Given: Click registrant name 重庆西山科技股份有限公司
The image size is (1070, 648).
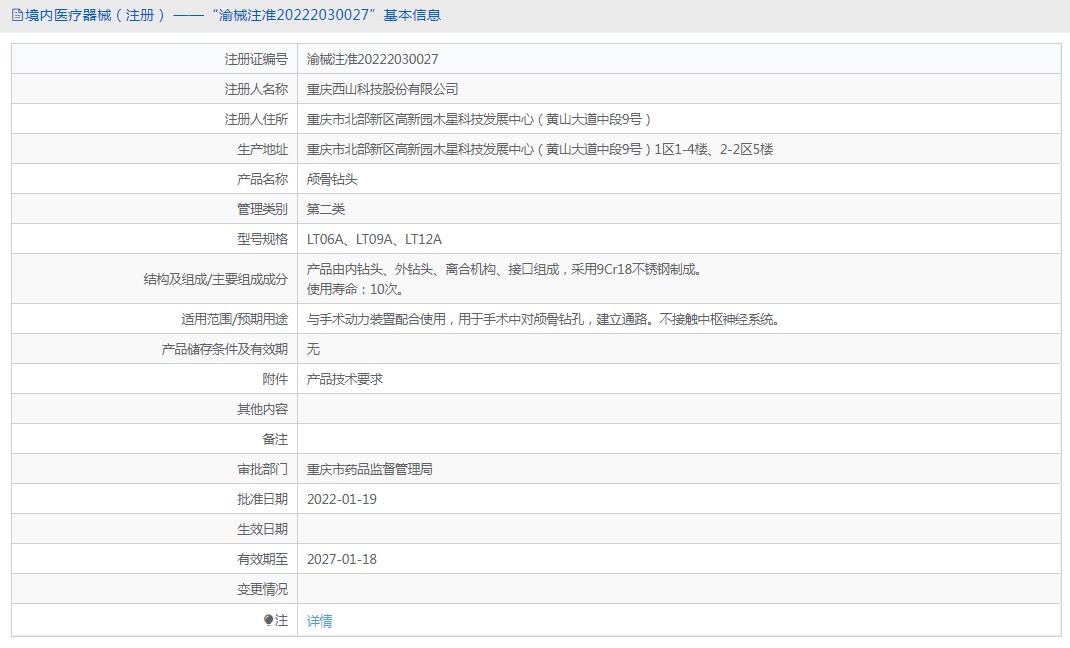Looking at the screenshot, I should (x=382, y=89).
